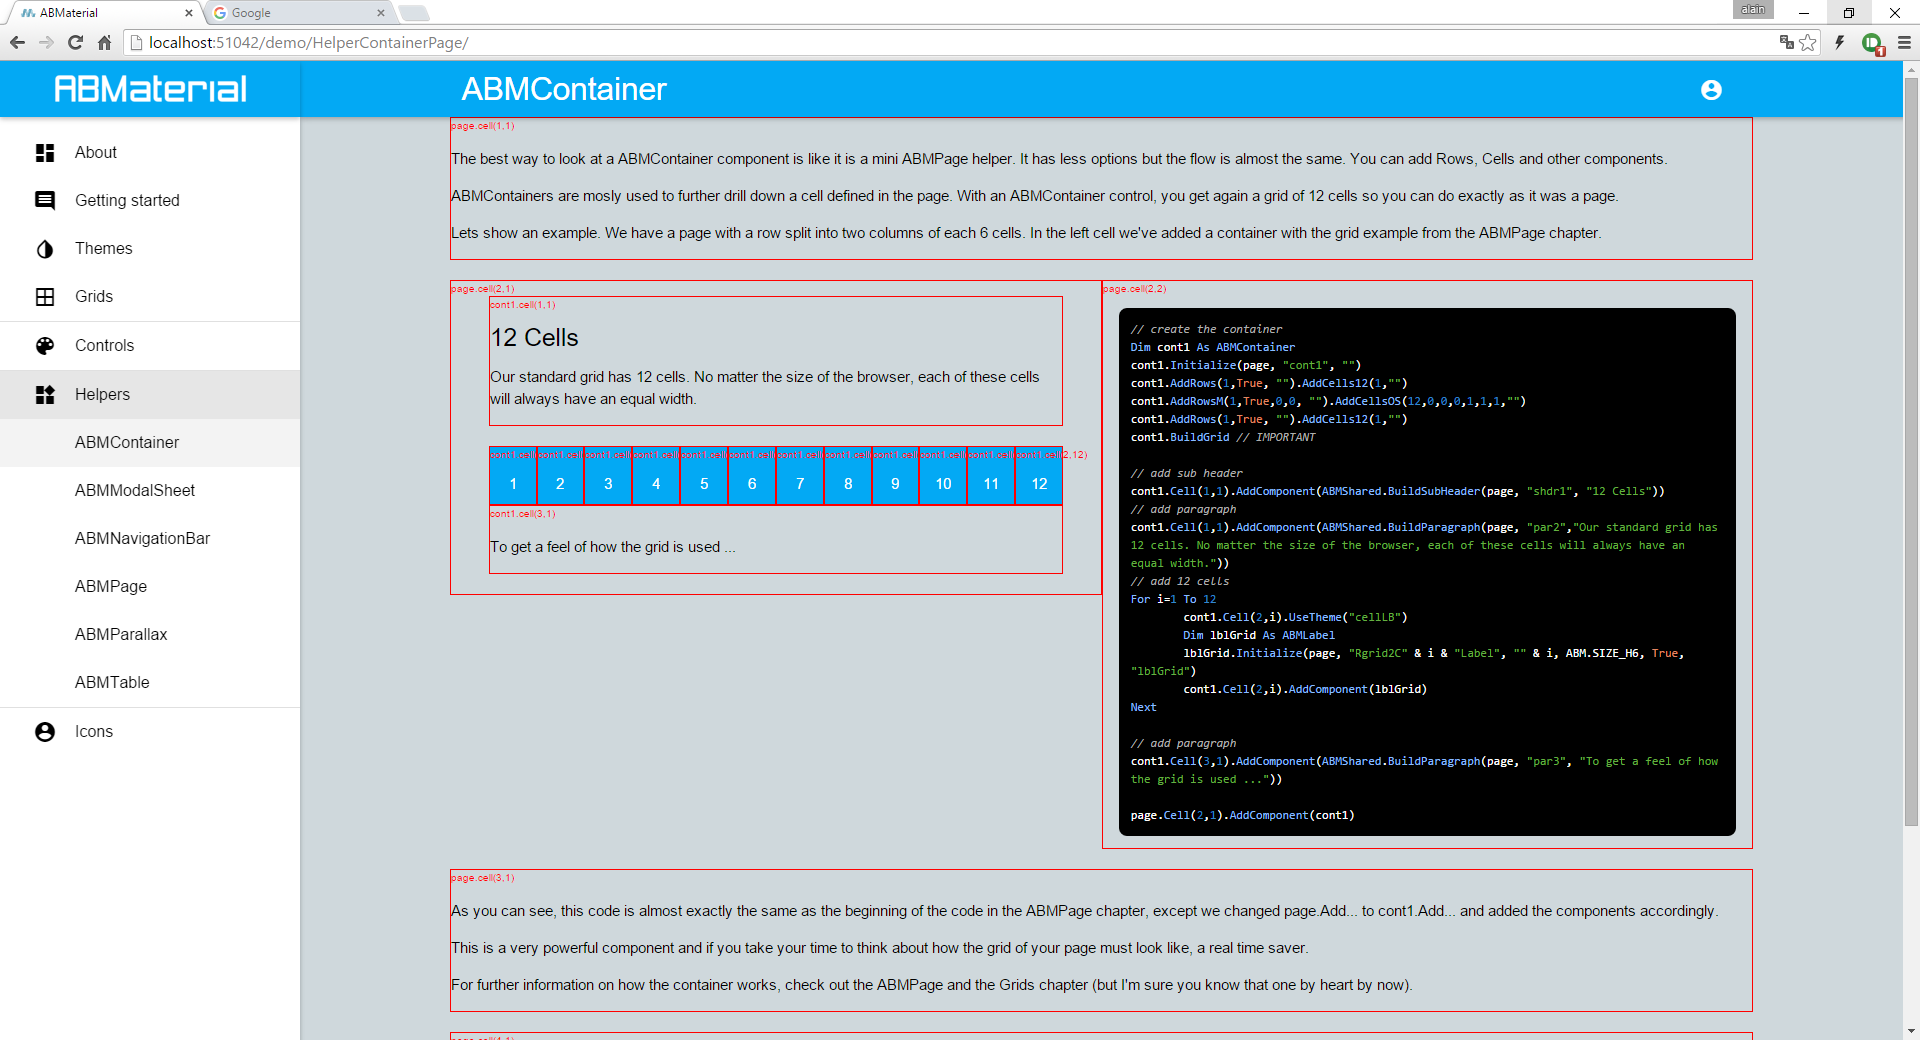Screen dimensions: 1920x1040
Task: Click the alain user profile button in title bar
Action: [x=1753, y=10]
